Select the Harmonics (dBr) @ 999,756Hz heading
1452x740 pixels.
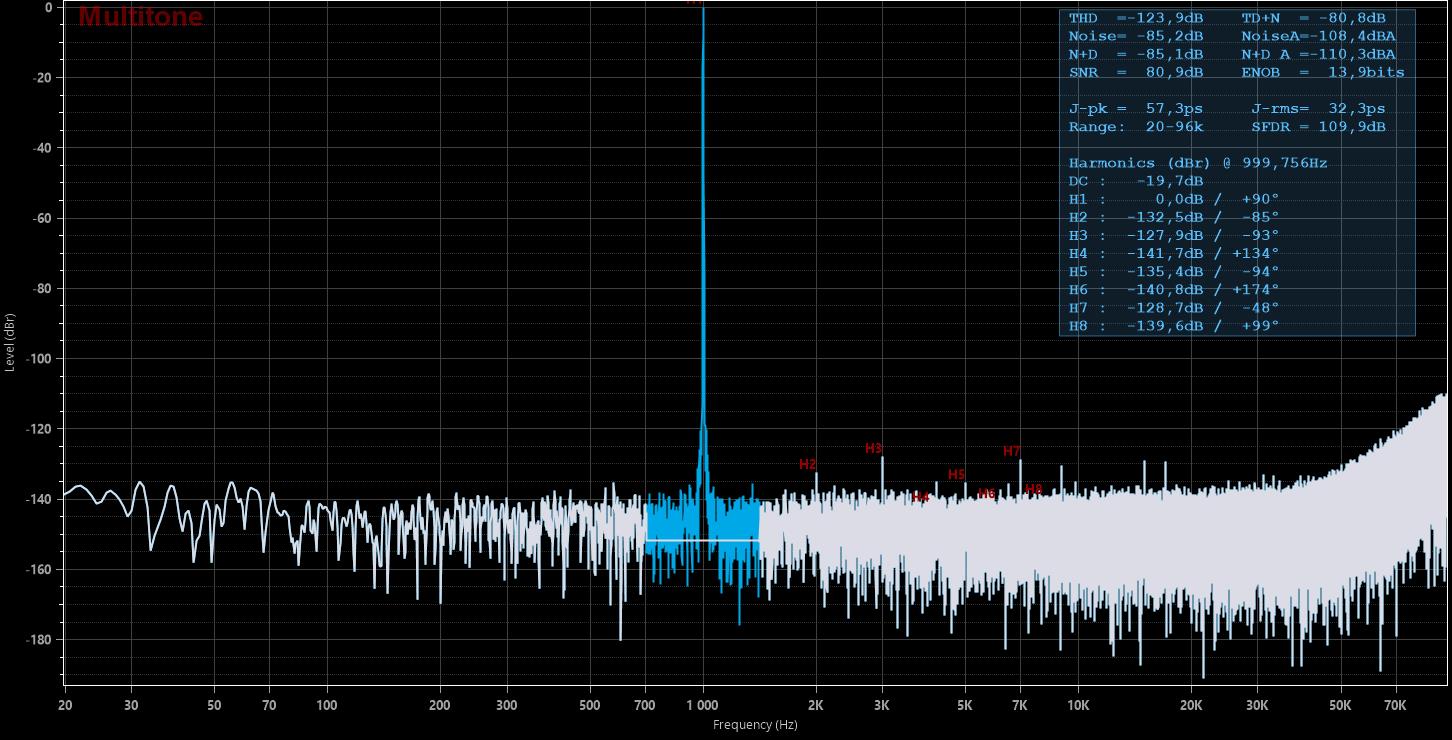tap(1198, 163)
